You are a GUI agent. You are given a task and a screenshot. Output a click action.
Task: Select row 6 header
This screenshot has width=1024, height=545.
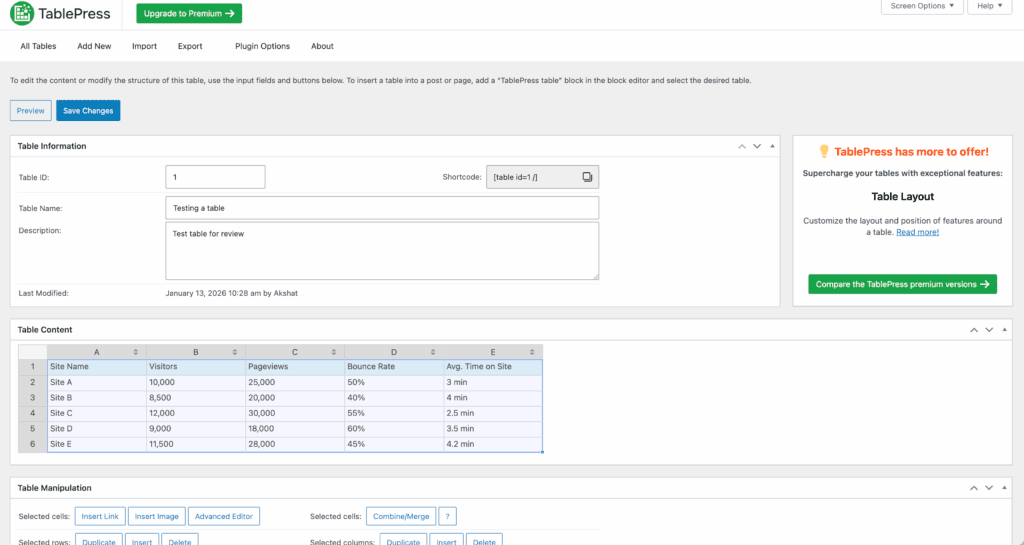click(x=33, y=444)
